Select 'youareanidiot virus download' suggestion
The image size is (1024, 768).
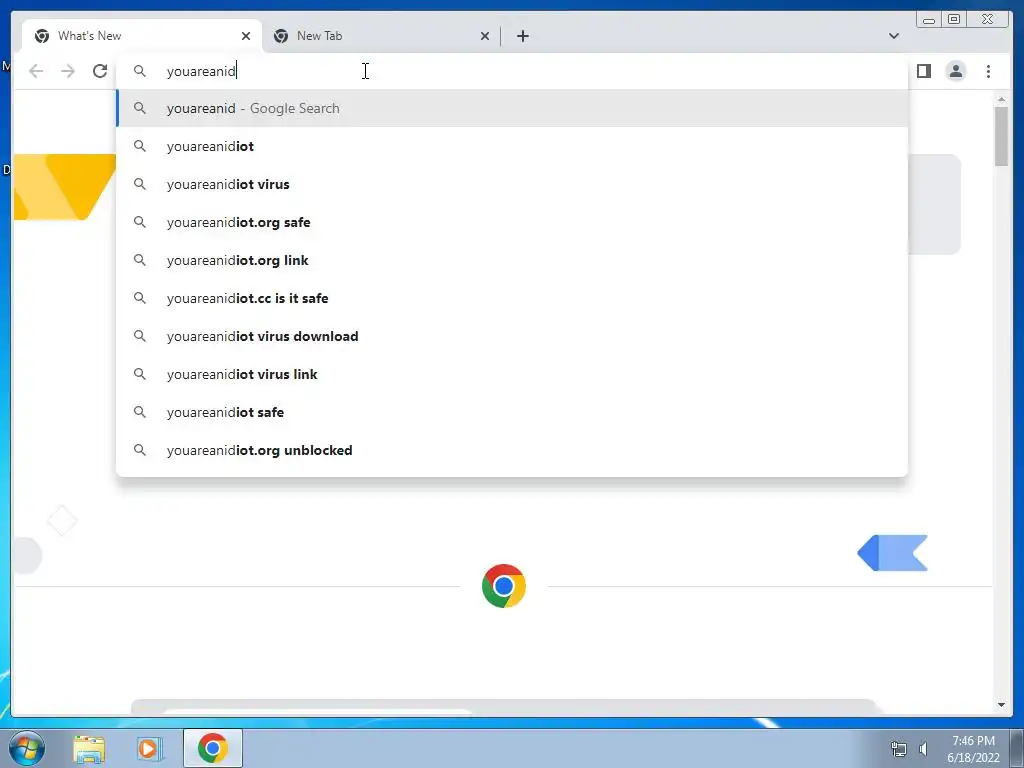(512, 336)
